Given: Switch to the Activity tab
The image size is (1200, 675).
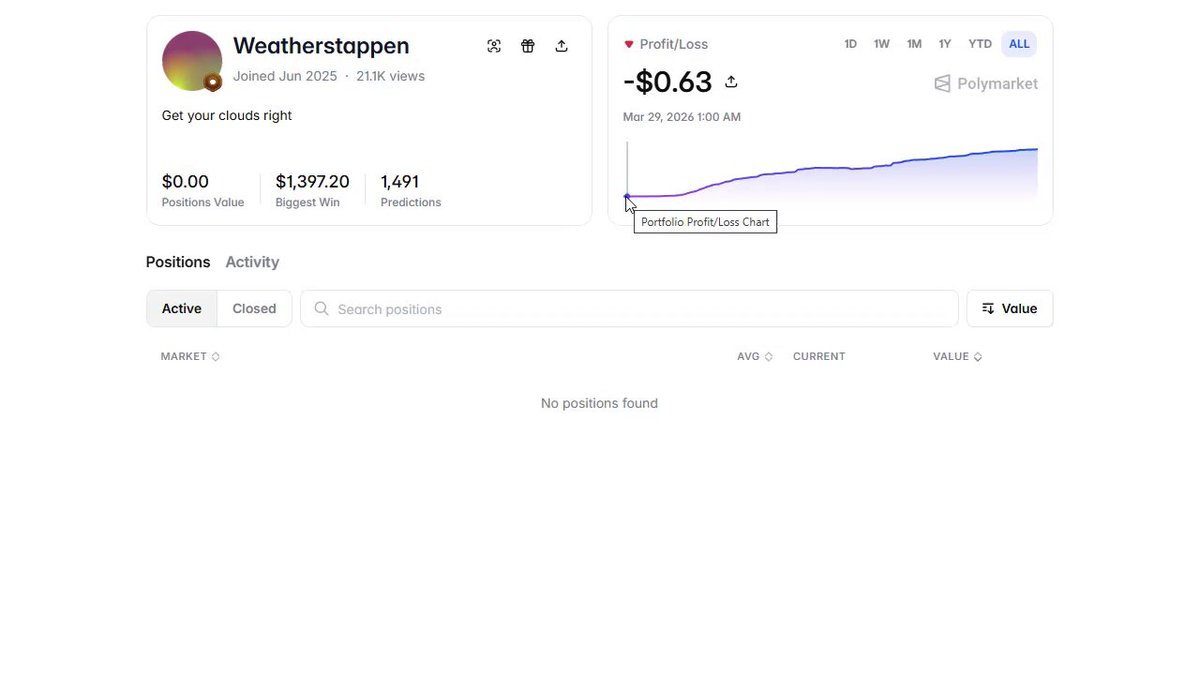Looking at the screenshot, I should [252, 262].
